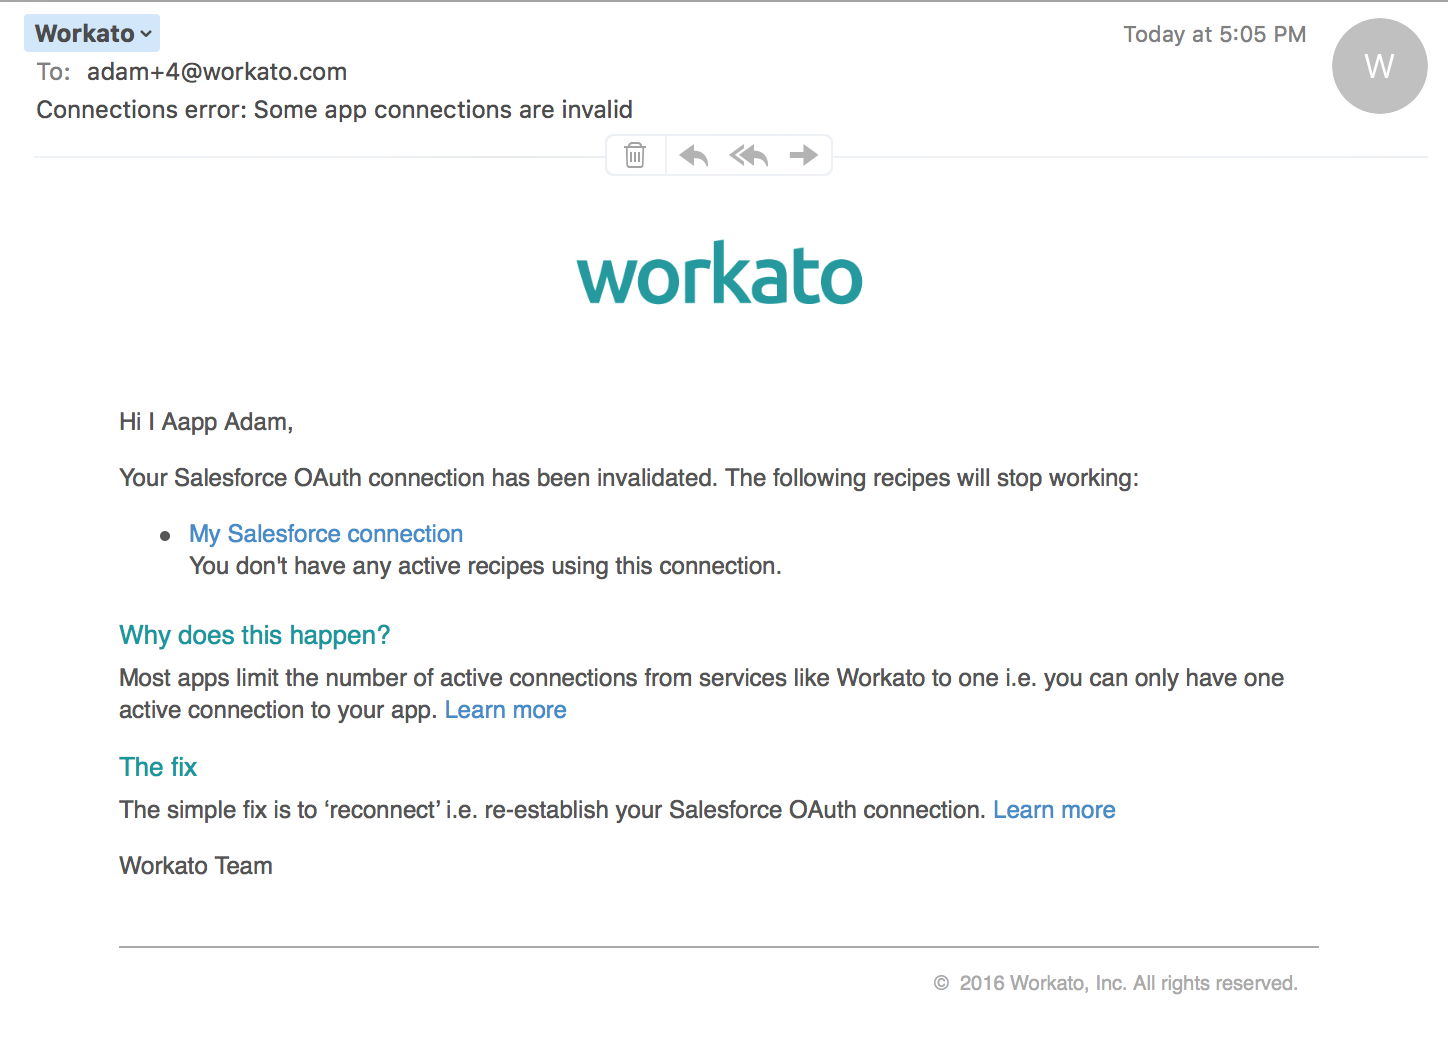Click 'The fix' heading

[158, 767]
